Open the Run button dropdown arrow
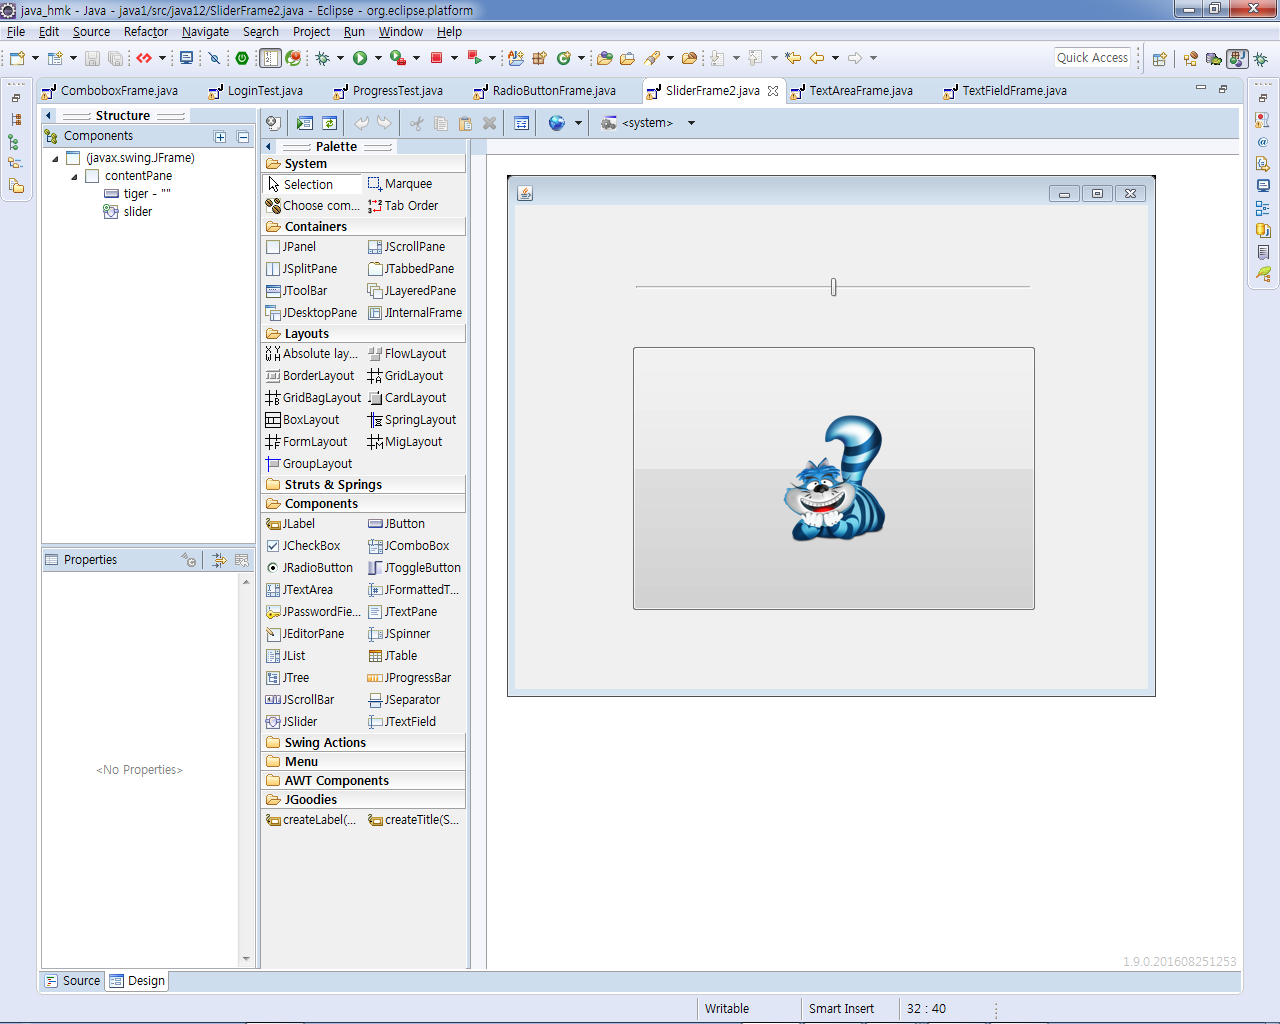The height and width of the screenshot is (1024, 1280). click(378, 58)
